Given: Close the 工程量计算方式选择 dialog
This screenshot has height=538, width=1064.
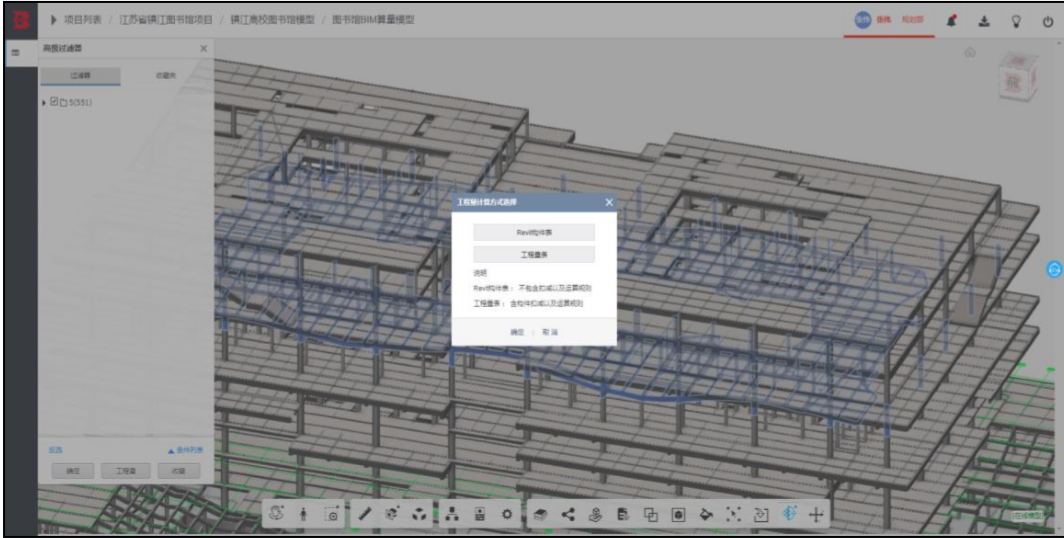Looking at the screenshot, I should [x=609, y=202].
